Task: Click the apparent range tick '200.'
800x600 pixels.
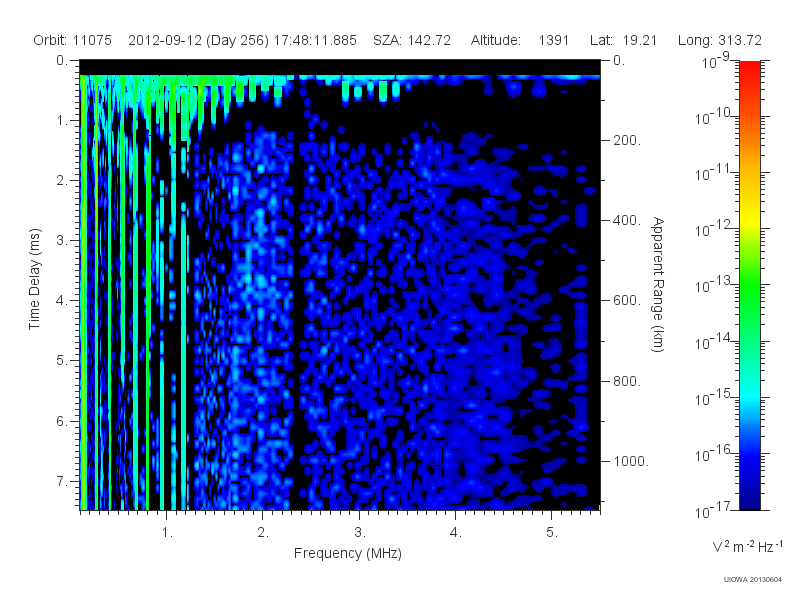Action: pos(627,140)
